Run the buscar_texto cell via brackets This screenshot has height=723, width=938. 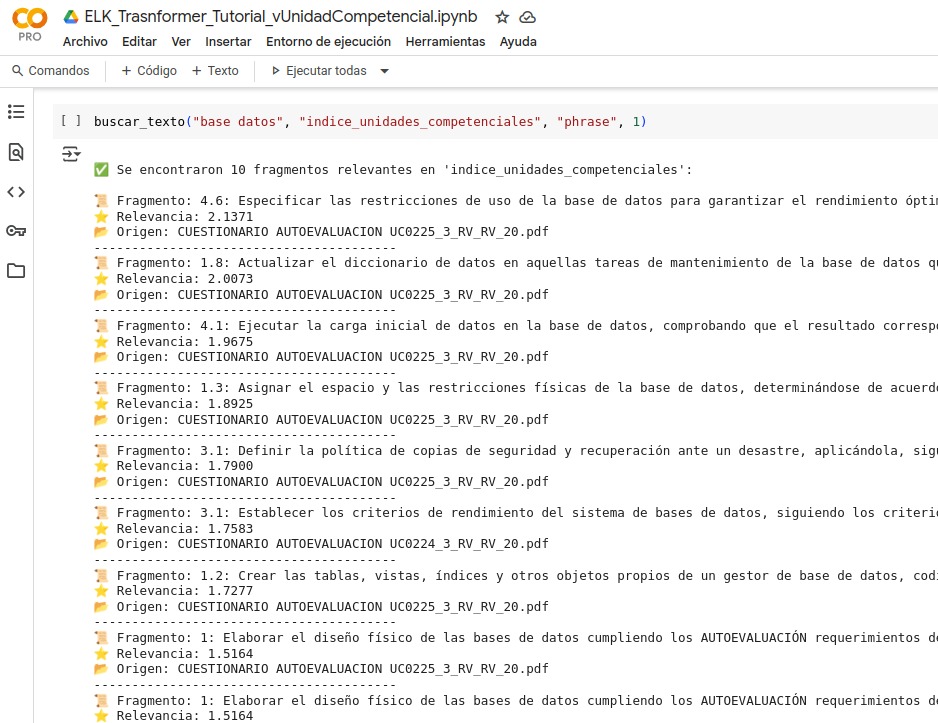pos(70,121)
